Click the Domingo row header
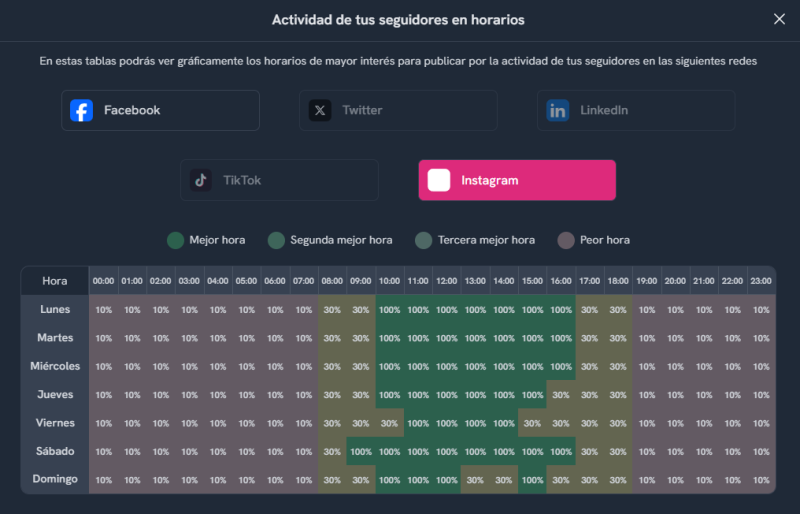Image resolution: width=800 pixels, height=514 pixels. (x=55, y=479)
